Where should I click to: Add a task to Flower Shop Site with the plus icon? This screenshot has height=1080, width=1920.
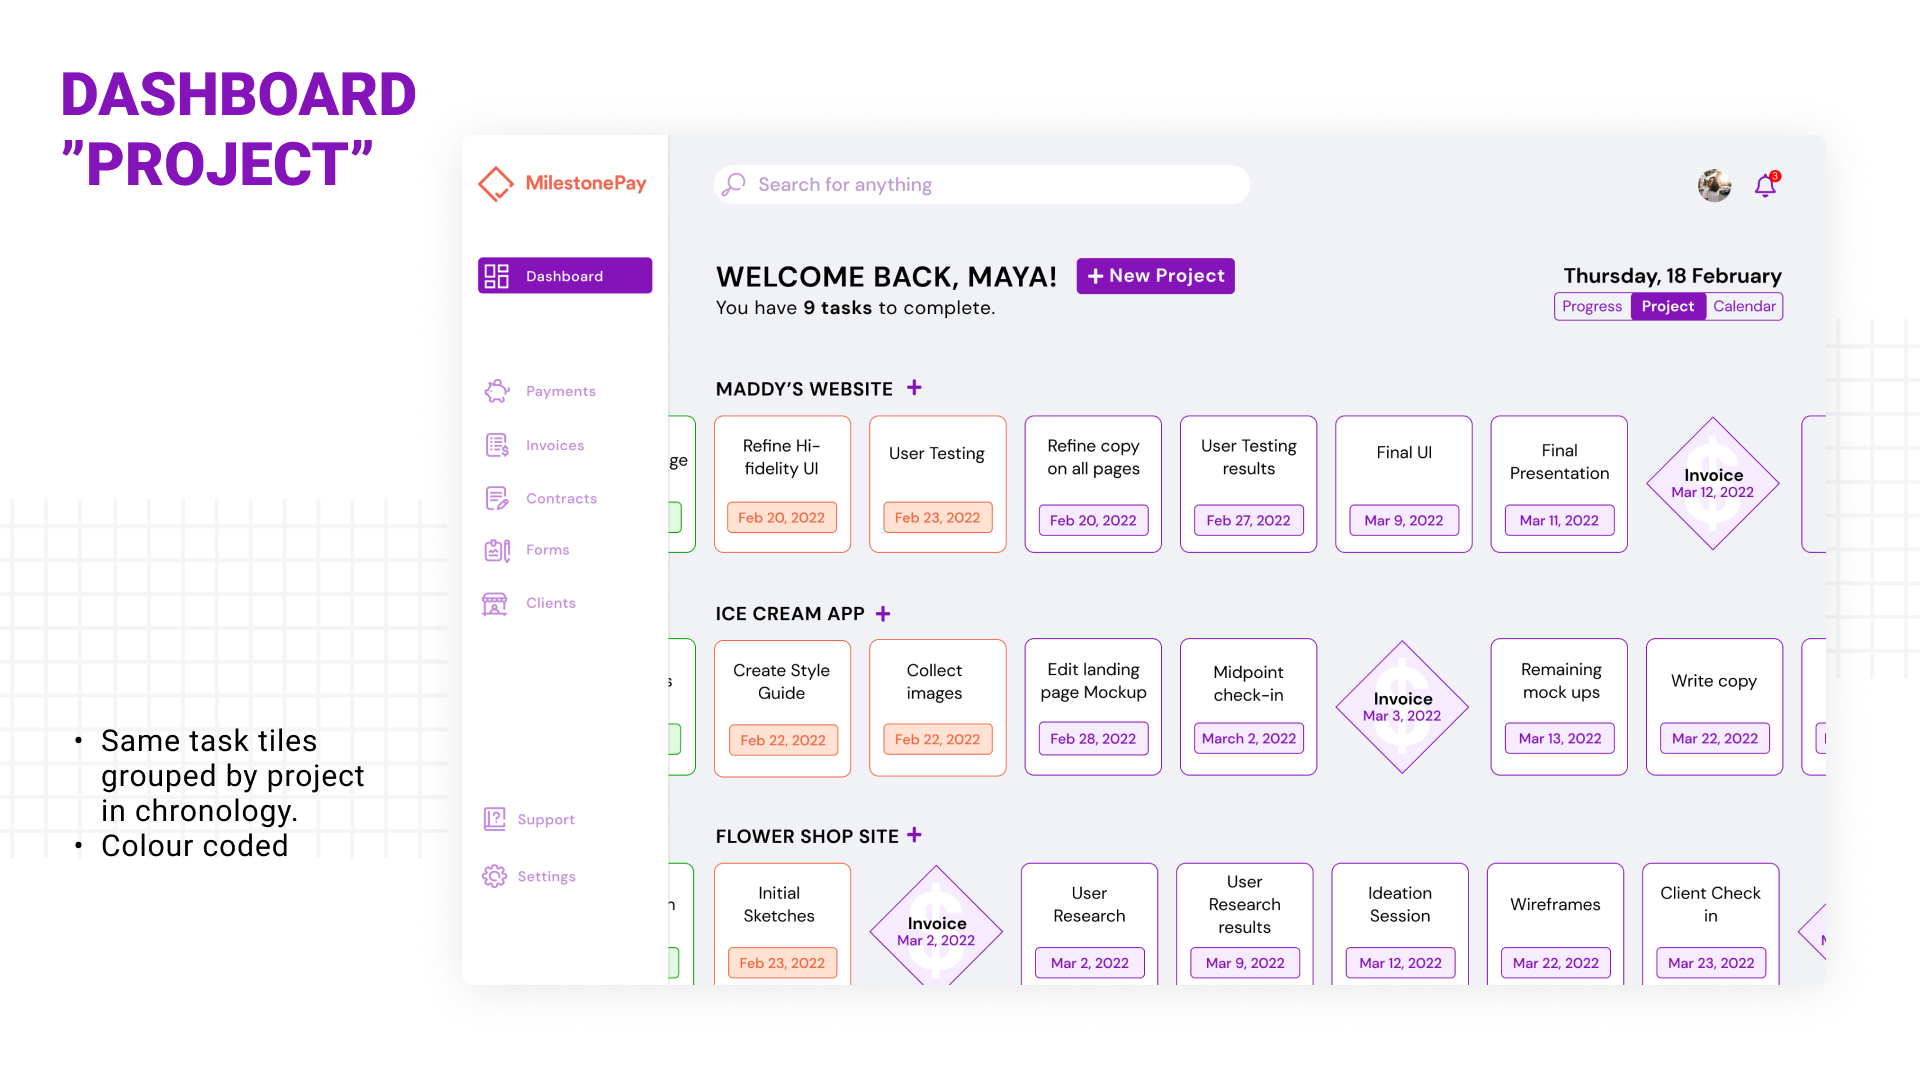tap(914, 834)
